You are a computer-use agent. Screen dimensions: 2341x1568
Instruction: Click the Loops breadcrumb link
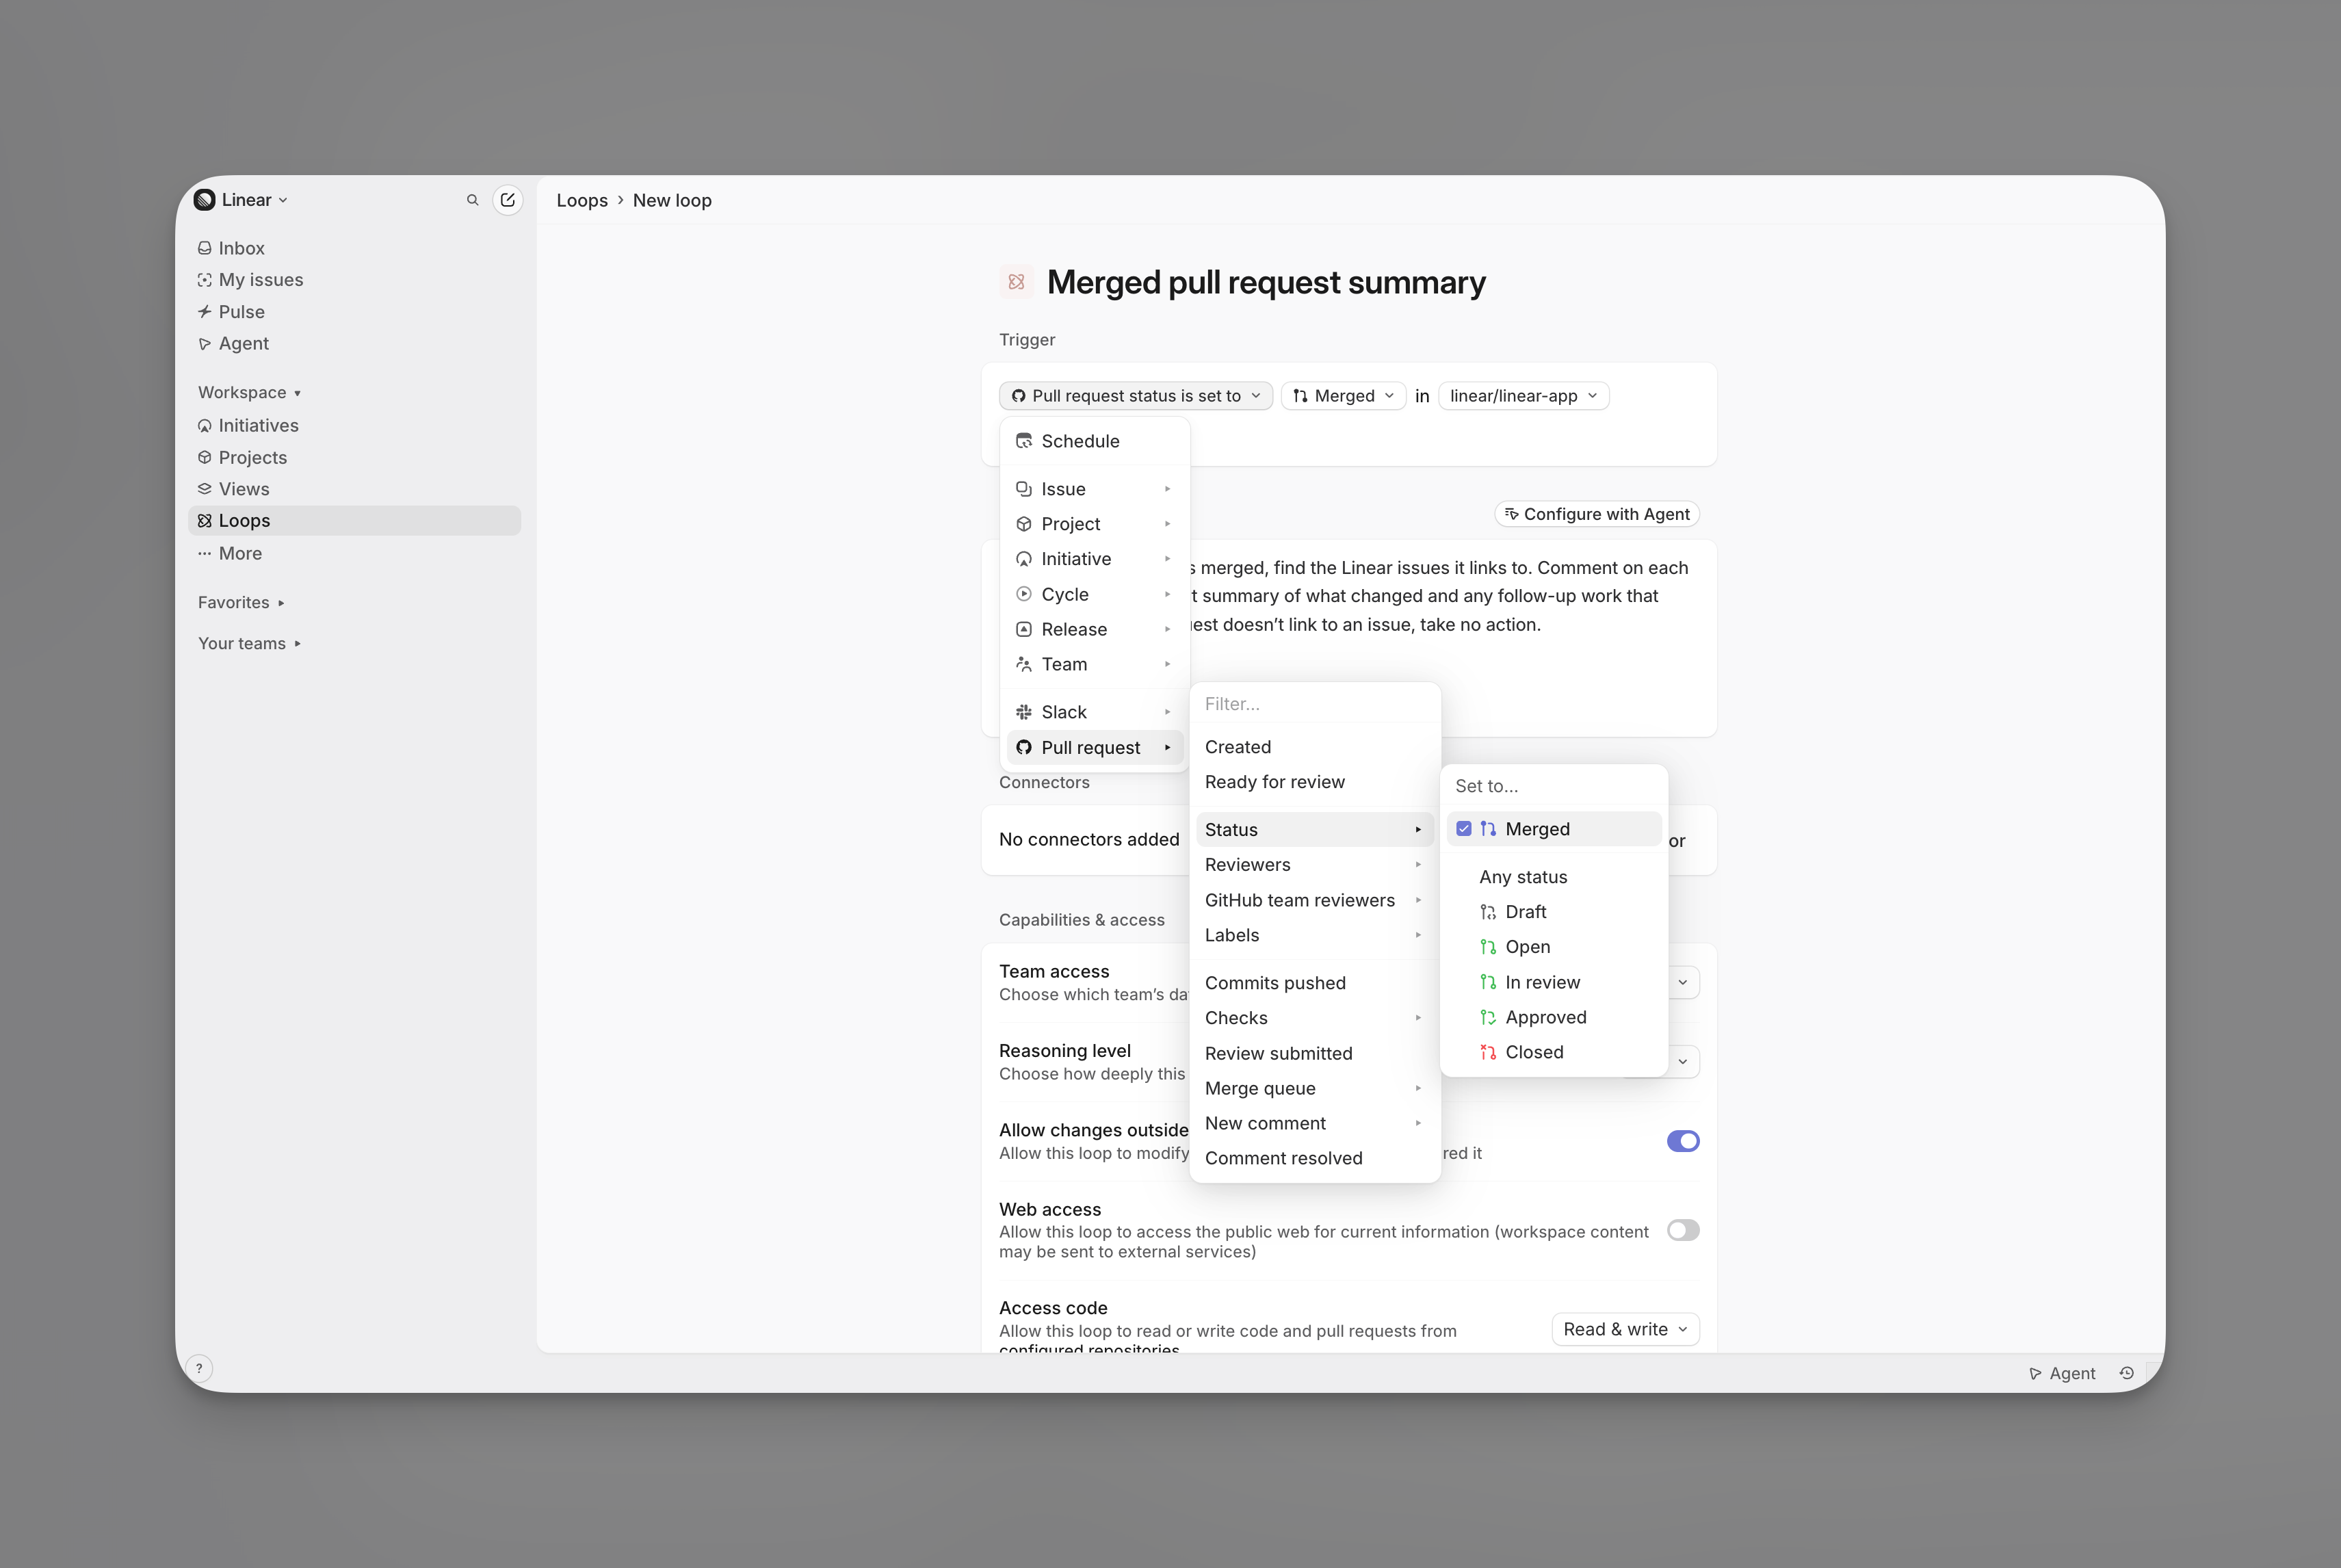[582, 200]
